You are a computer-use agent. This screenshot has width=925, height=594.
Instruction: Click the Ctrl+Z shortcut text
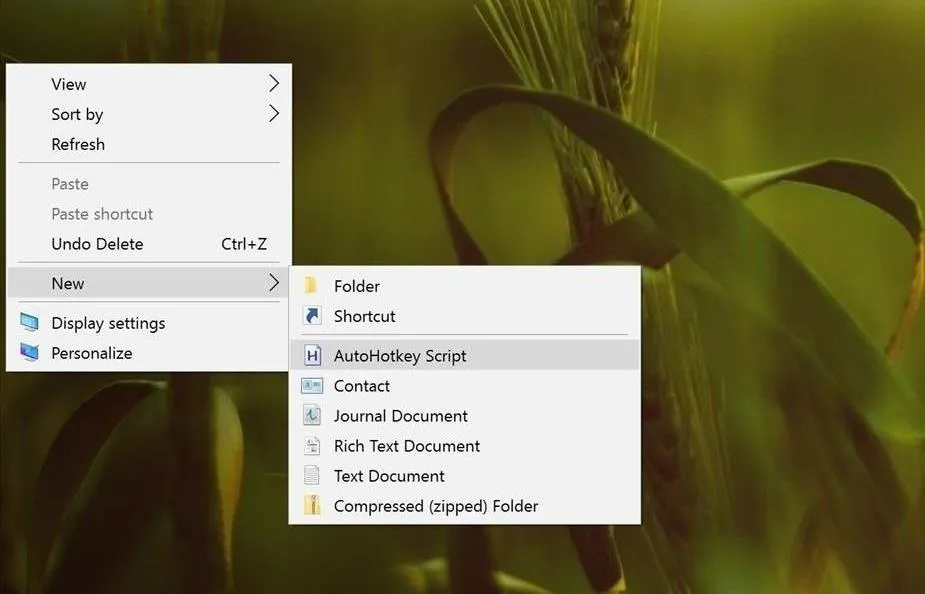click(244, 244)
